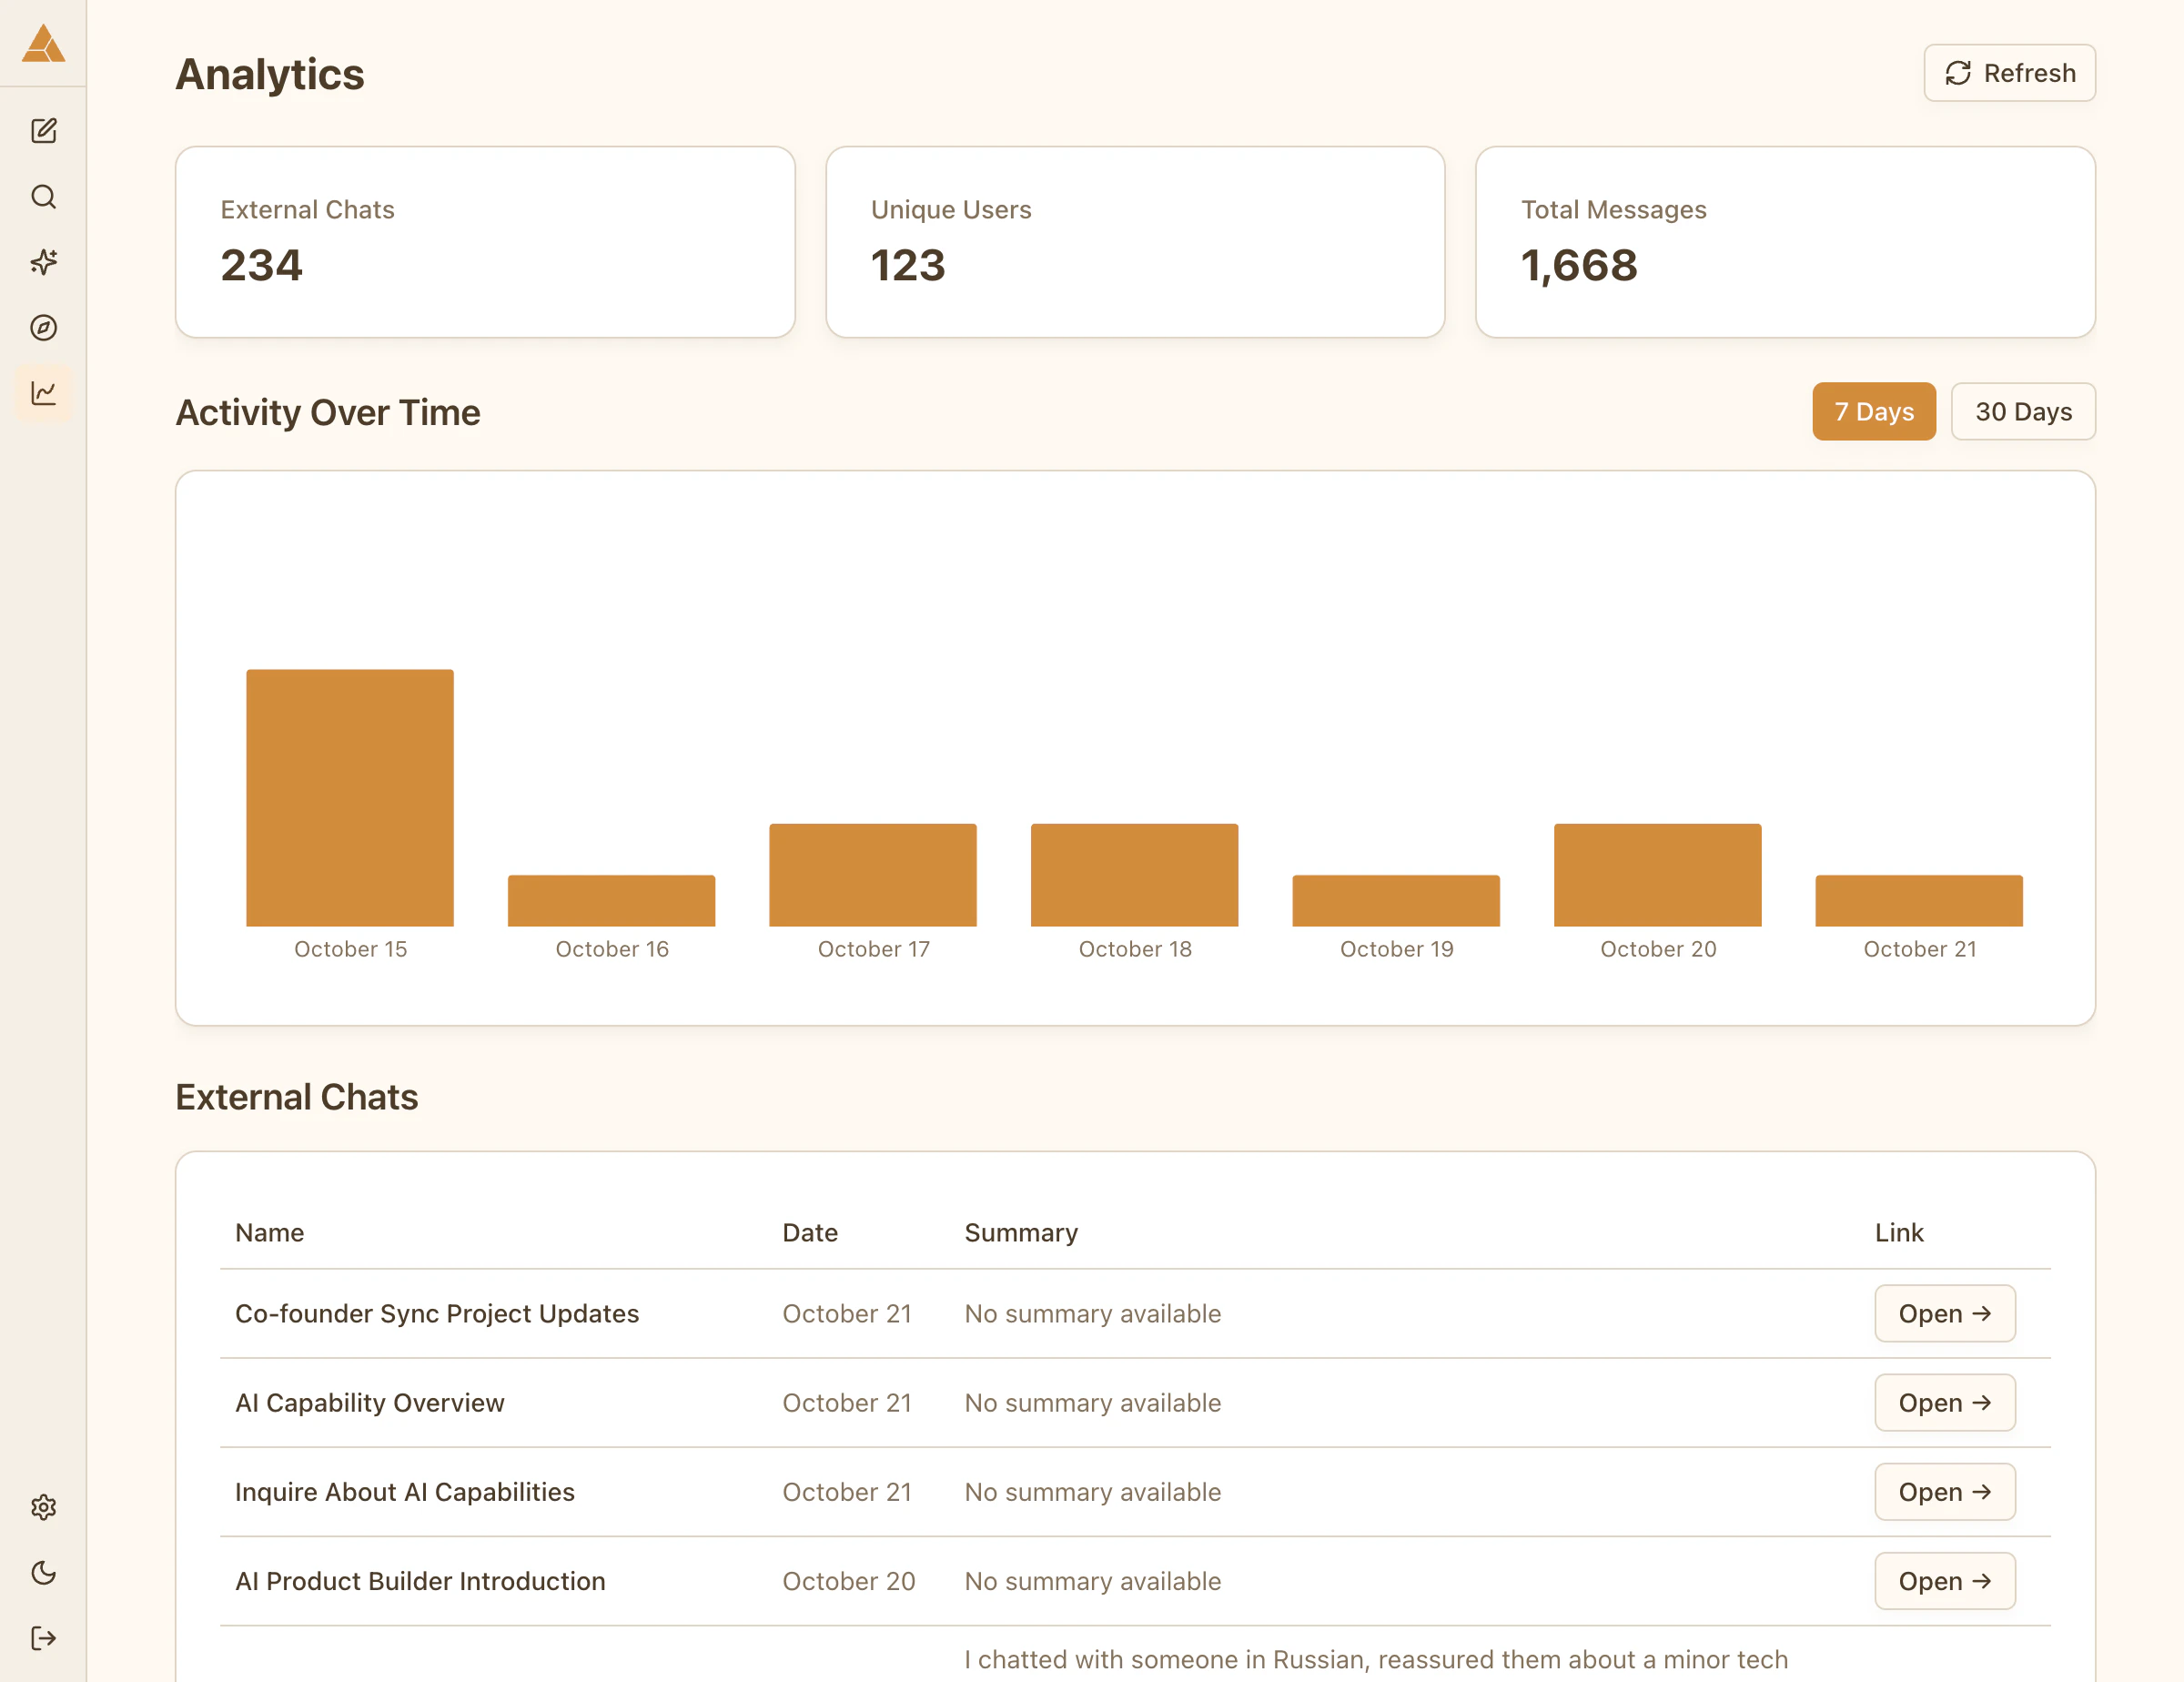The height and width of the screenshot is (1682, 2184).
Task: Toggle dark mode with the moon icon
Action: 44,1572
